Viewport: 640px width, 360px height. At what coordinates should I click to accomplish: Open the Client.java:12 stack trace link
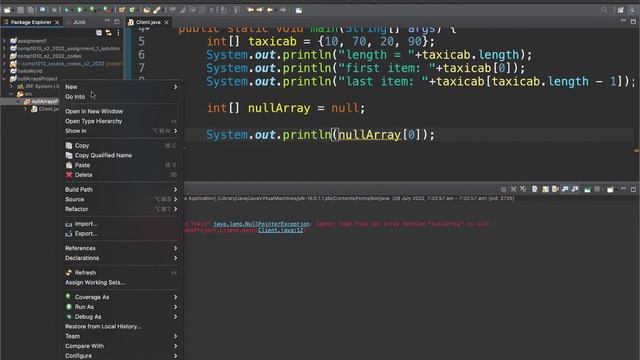280,230
